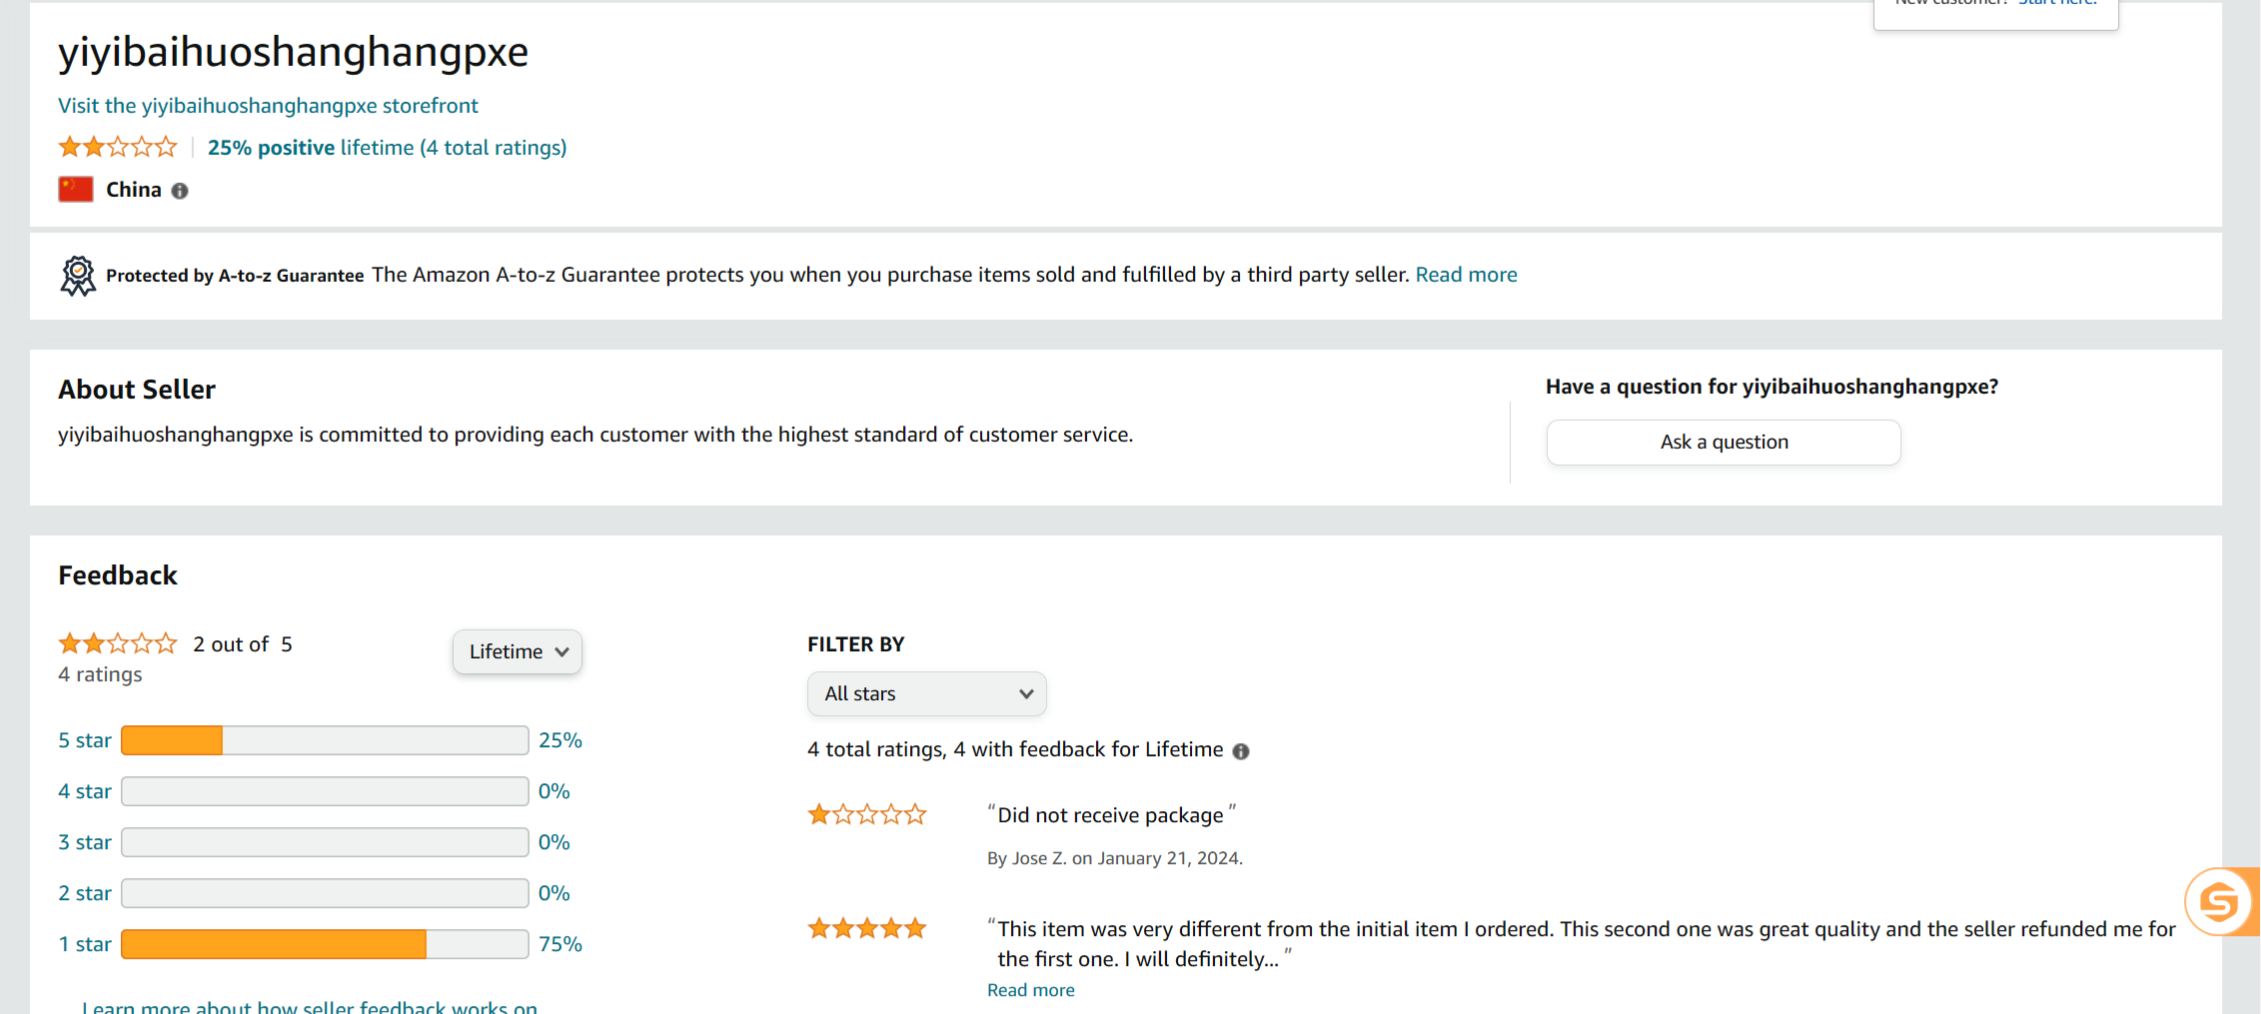Click the one-star rating of Jose Z. review
The height and width of the screenshot is (1014, 2261).
[x=867, y=815]
